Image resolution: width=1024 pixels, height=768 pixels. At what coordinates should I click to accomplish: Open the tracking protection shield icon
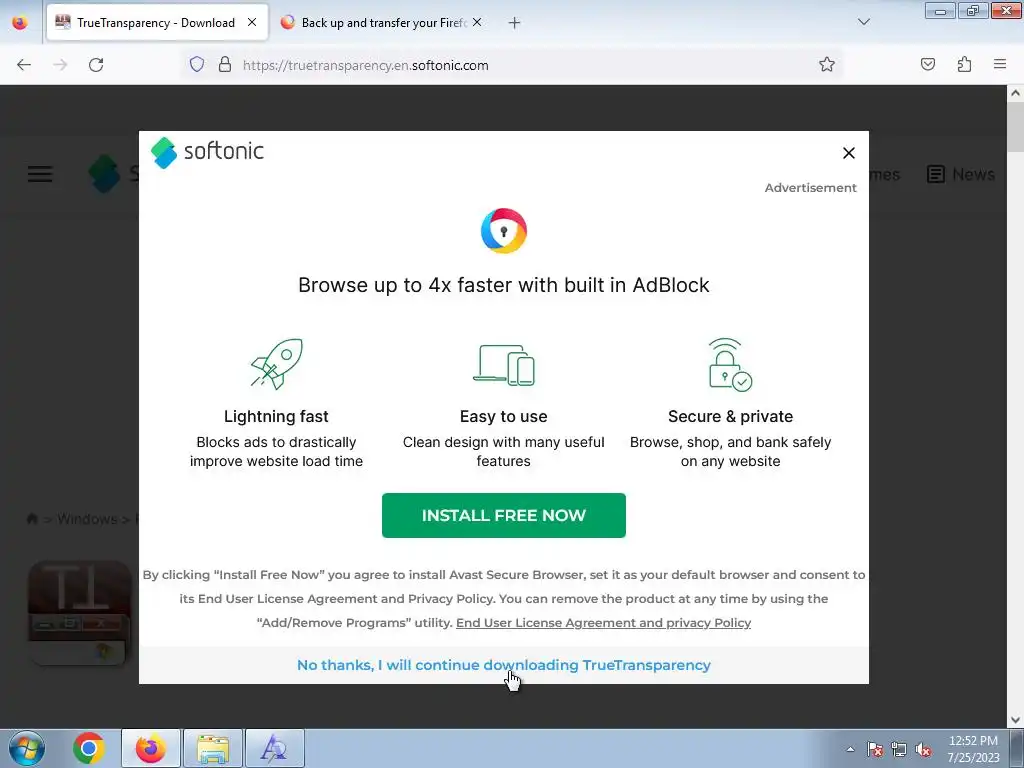pos(197,65)
